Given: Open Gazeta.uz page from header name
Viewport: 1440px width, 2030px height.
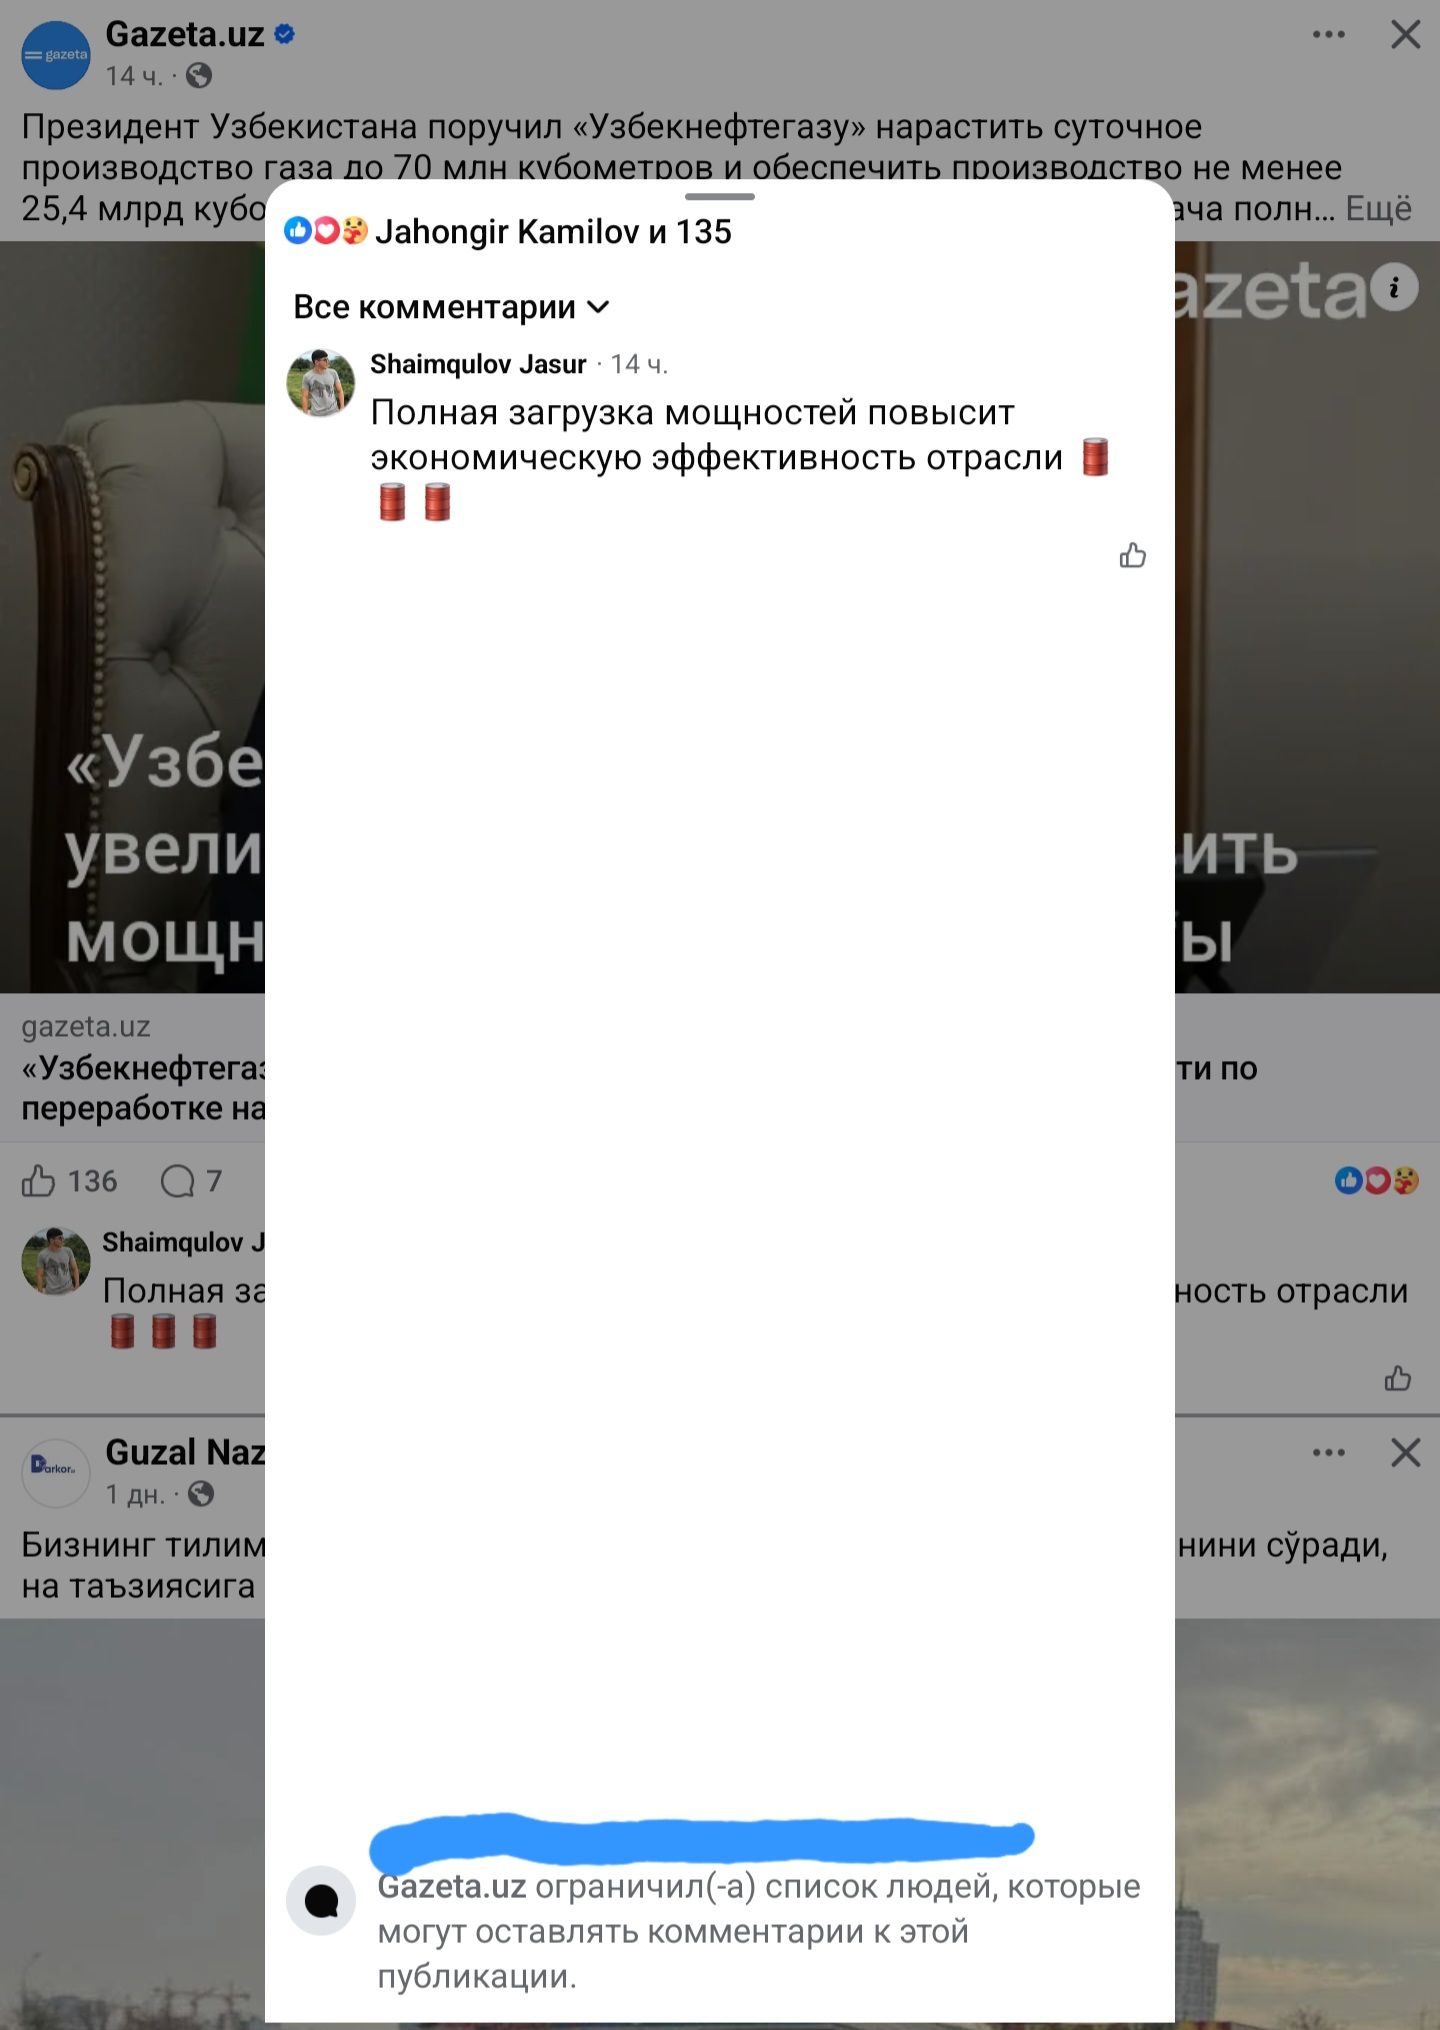Looking at the screenshot, I should (185, 35).
